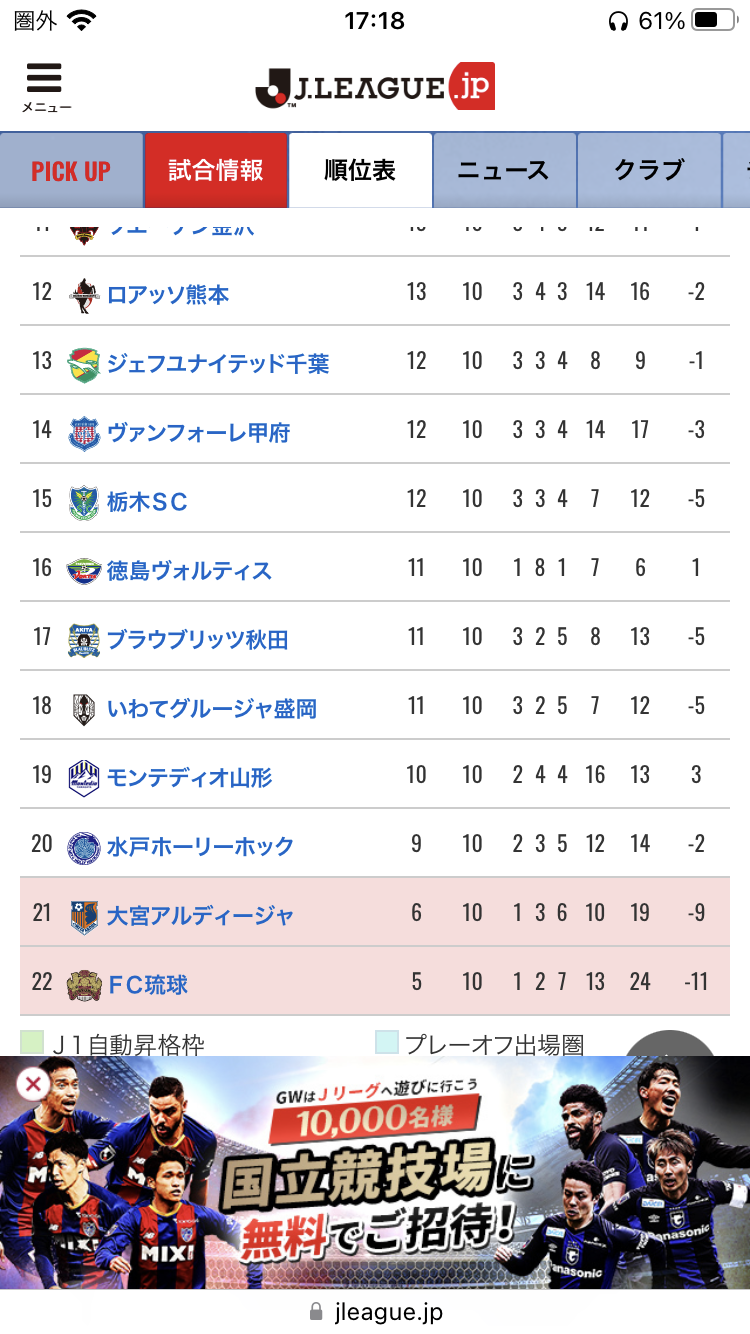This screenshot has height=1334, width=750.
Task: Click the 大宮アルディージャ team link
Action: [200, 916]
